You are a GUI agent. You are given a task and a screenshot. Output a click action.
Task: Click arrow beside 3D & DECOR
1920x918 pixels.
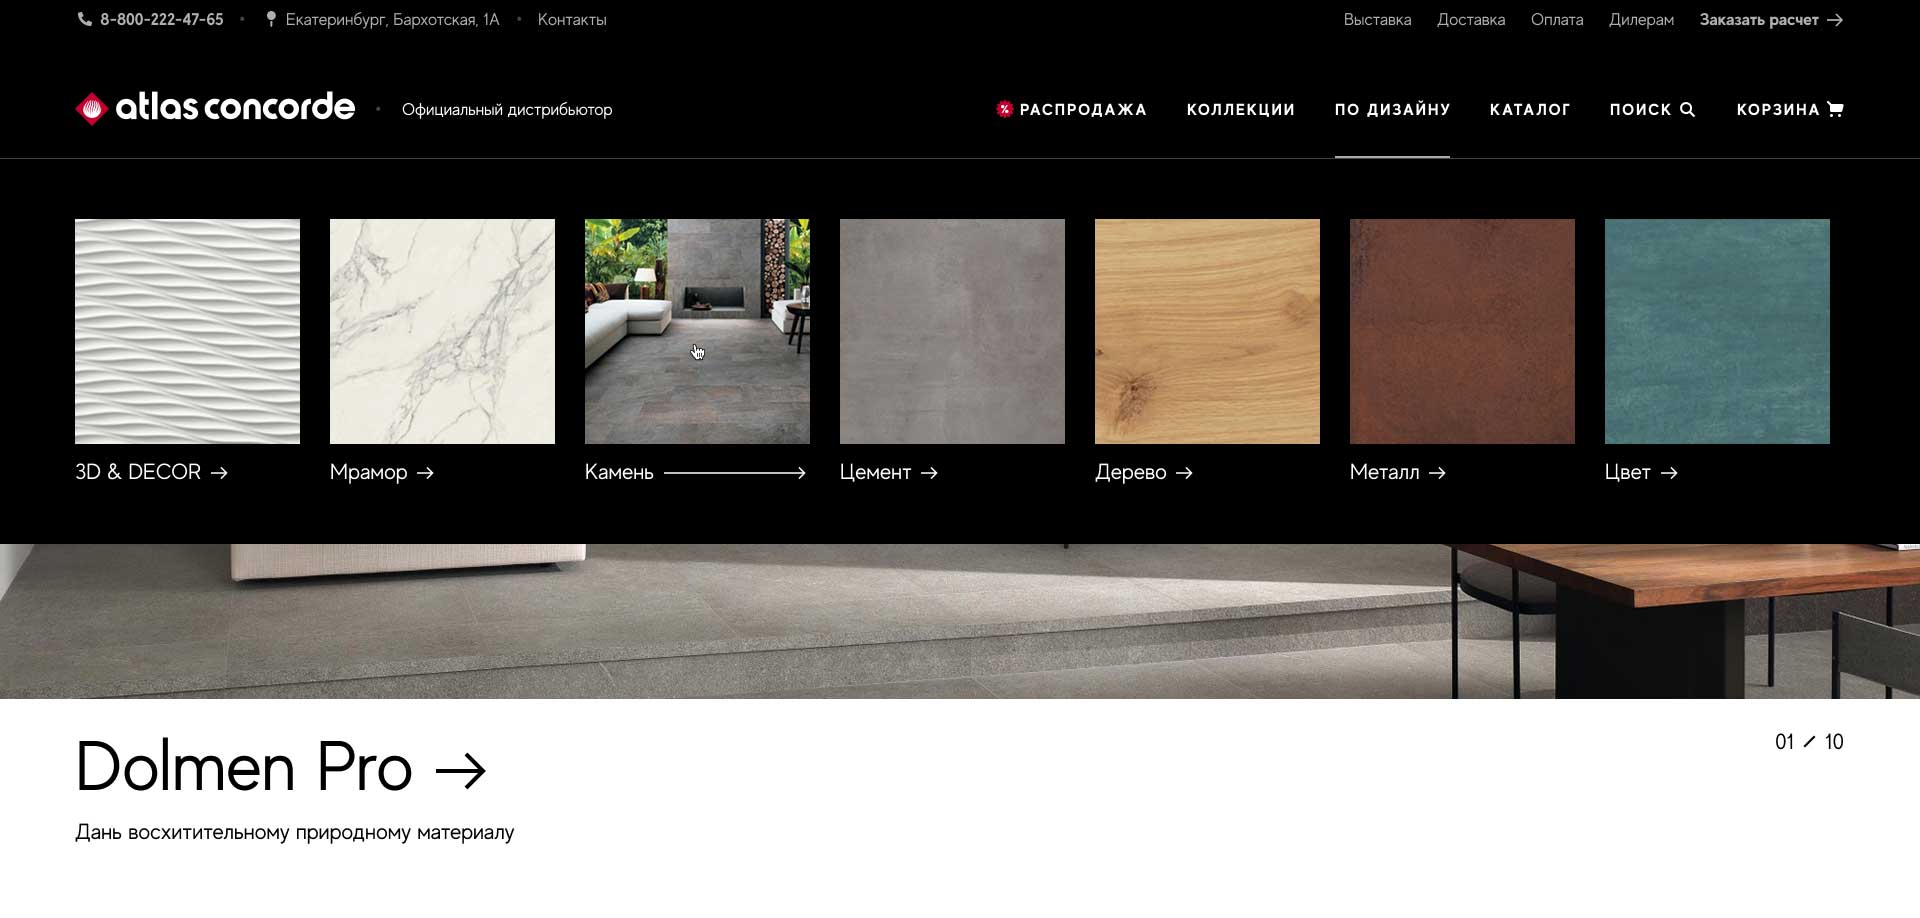coord(219,473)
